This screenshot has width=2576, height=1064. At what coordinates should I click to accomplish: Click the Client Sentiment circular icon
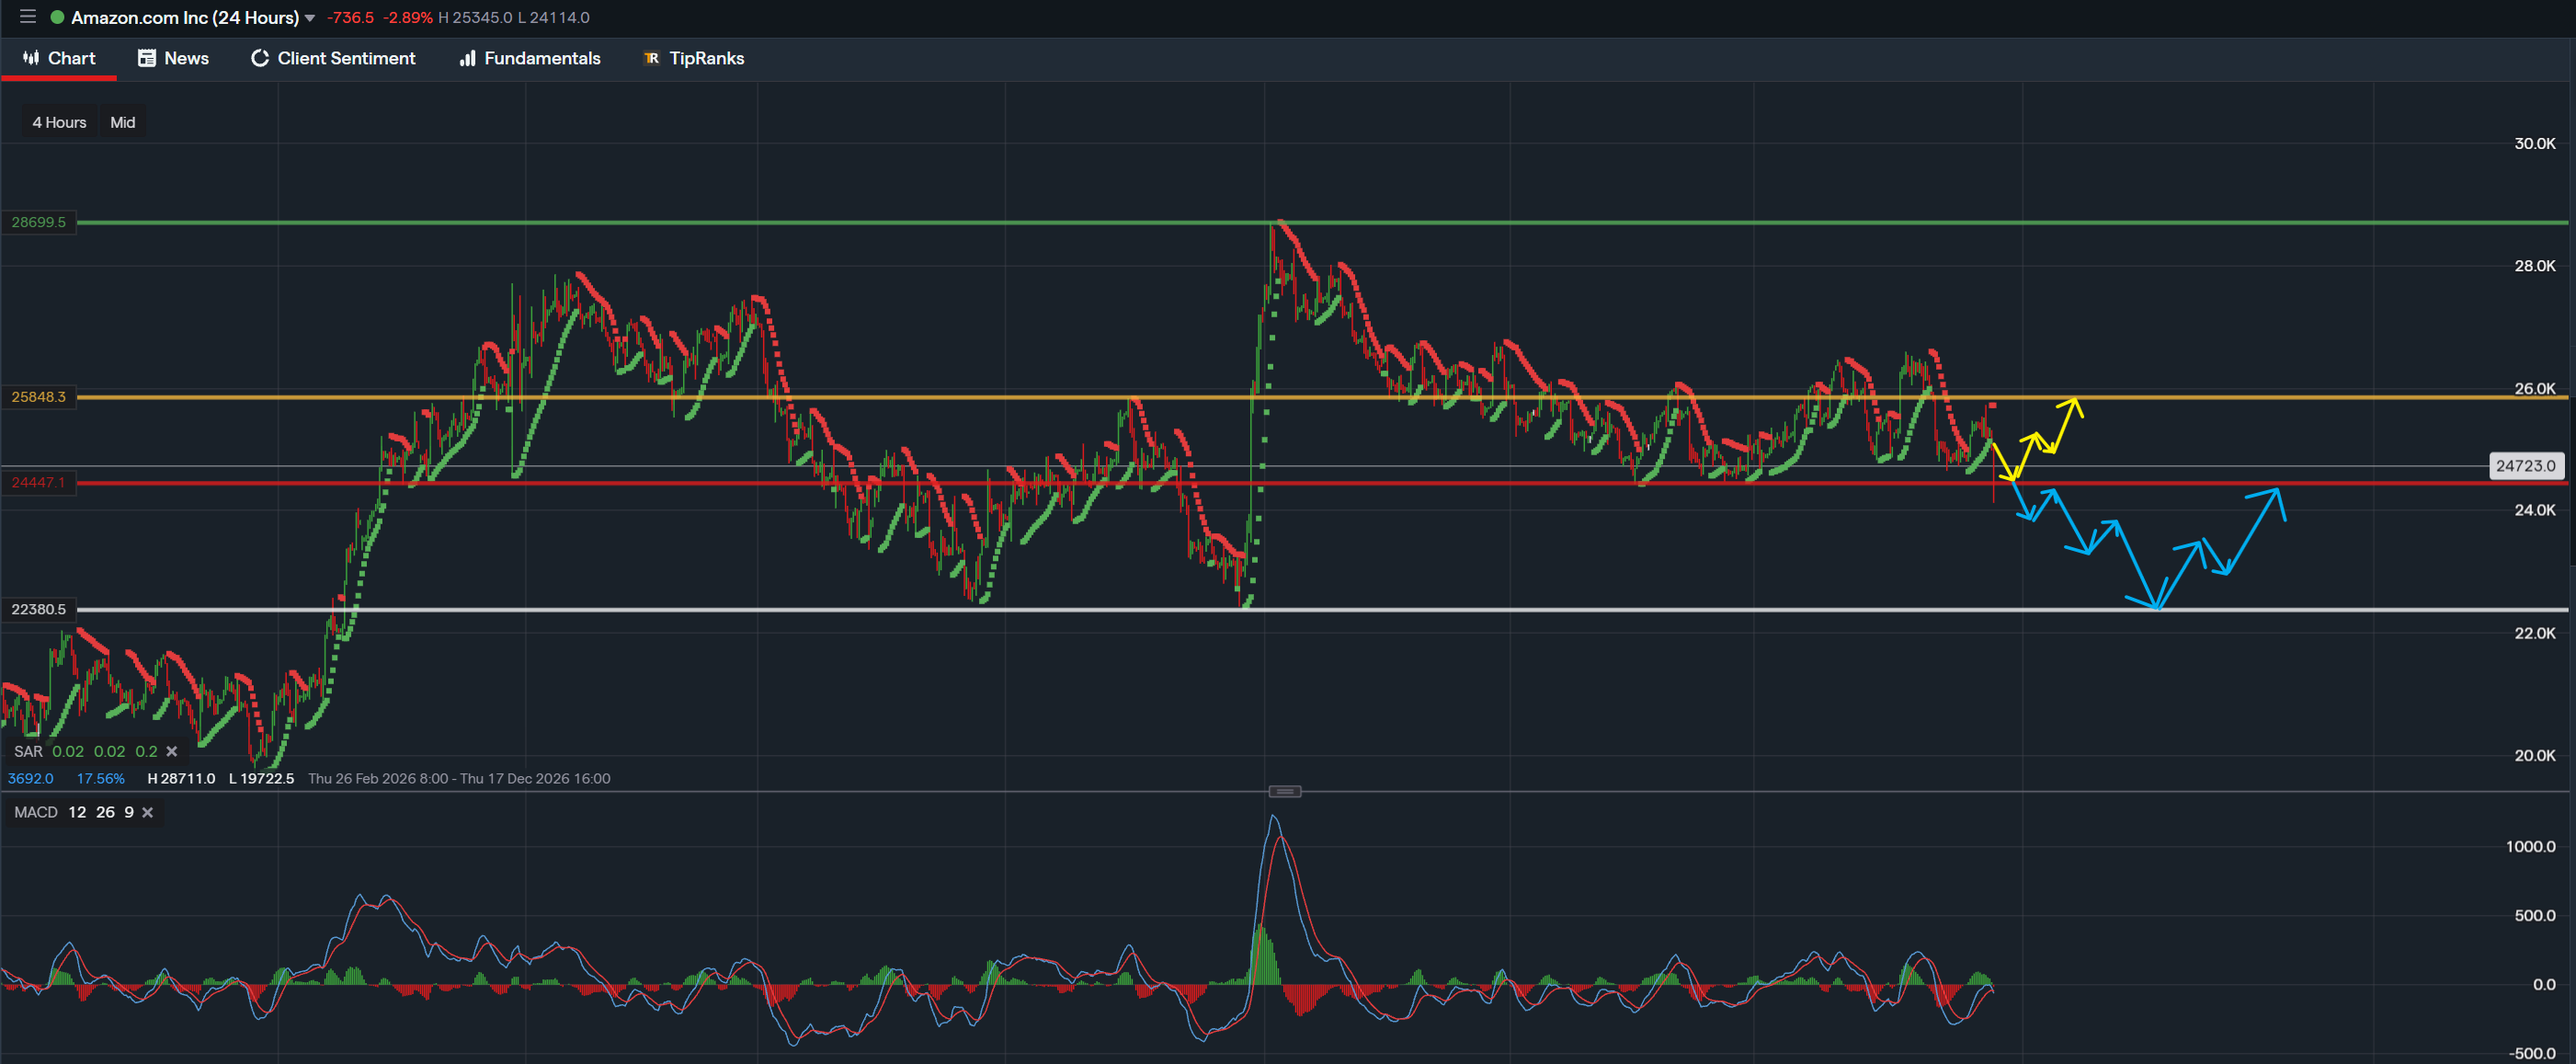pyautogui.click(x=260, y=58)
